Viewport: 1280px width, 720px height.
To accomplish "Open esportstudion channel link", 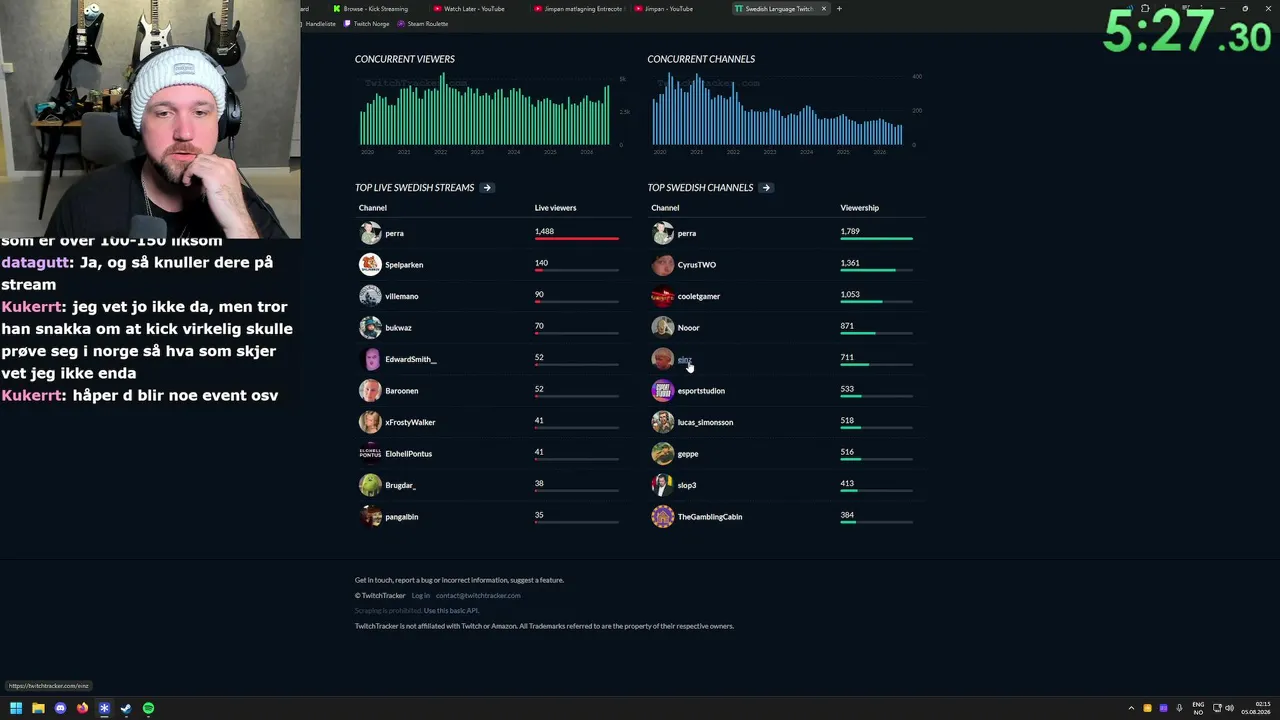I will point(701,391).
